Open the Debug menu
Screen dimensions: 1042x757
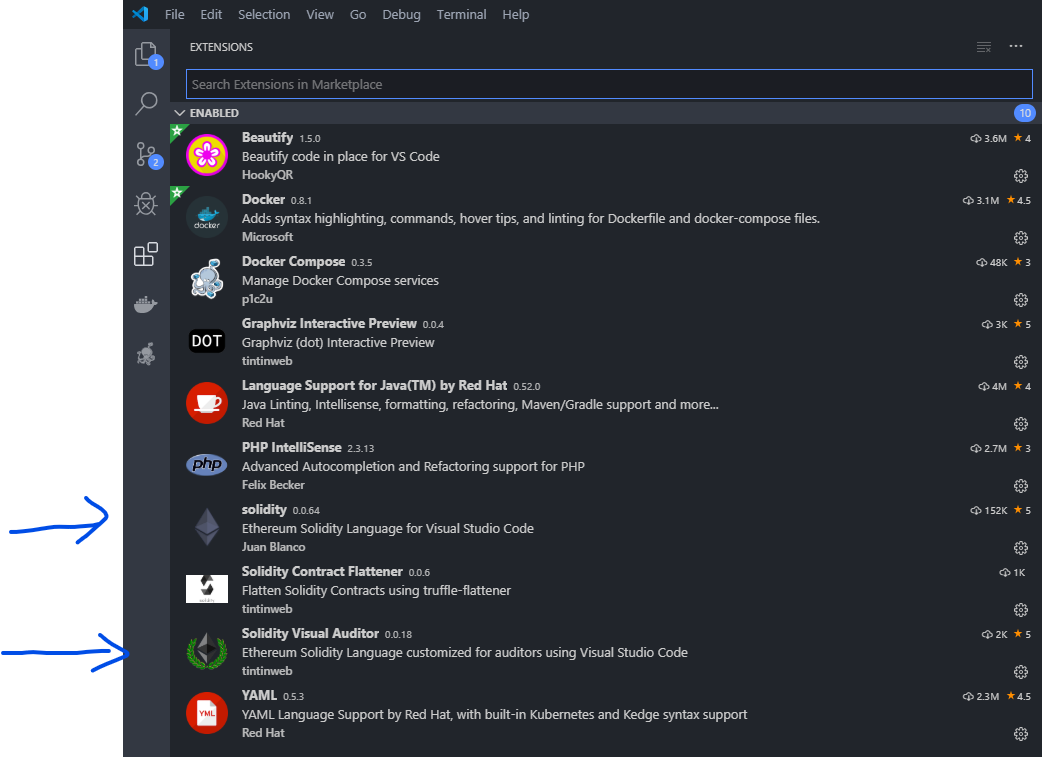(x=401, y=14)
